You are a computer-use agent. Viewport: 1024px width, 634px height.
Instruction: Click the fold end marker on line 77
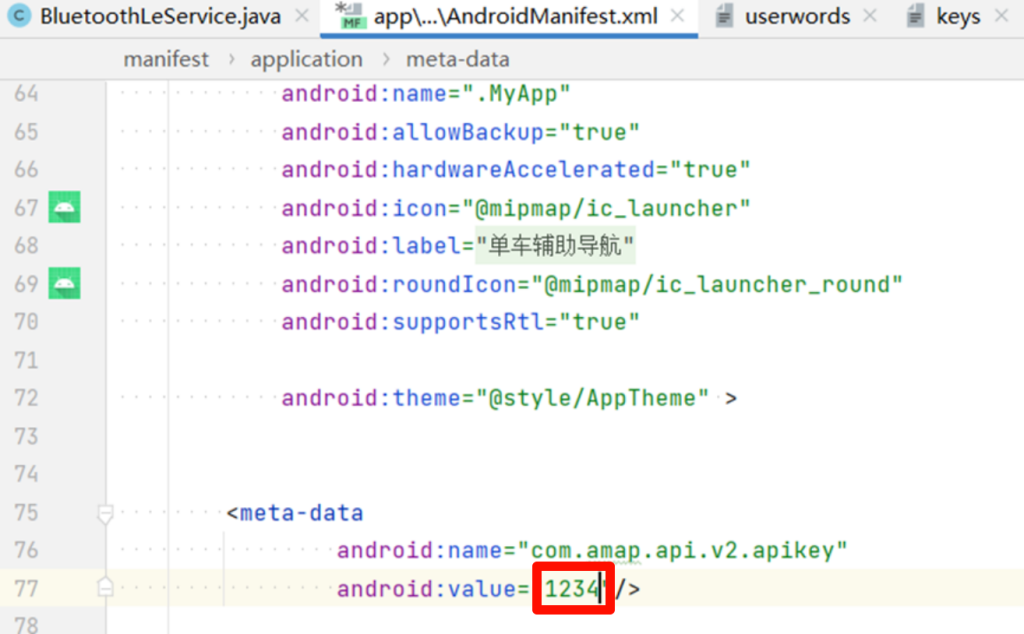[x=105, y=588]
